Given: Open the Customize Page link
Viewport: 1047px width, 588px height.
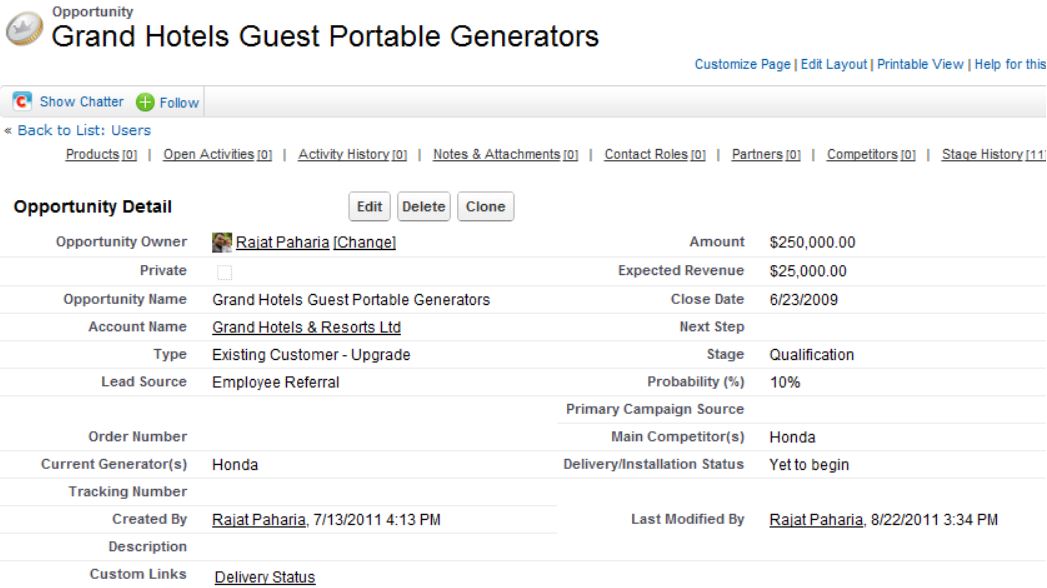Looking at the screenshot, I should click(x=742, y=65).
